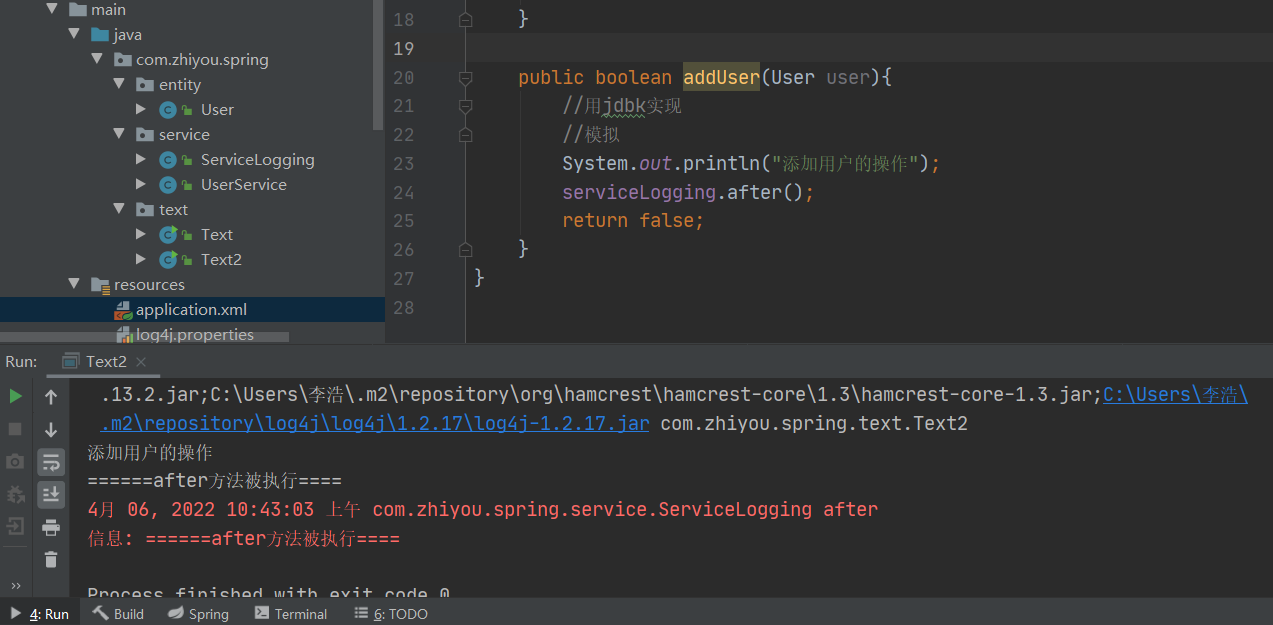This screenshot has width=1273, height=625.
Task: Click the project tree horizontal scrollbar
Action: click(x=144, y=337)
